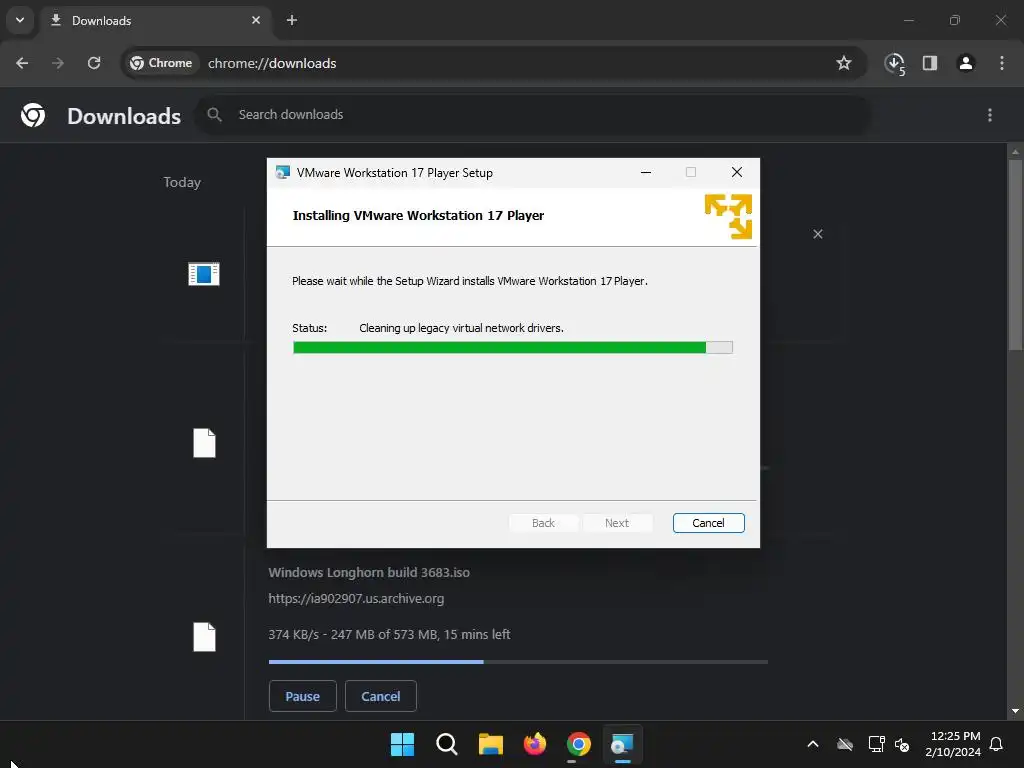The height and width of the screenshot is (768, 1024).
Task: Click the VMware yellow arrows logo
Action: 728,216
